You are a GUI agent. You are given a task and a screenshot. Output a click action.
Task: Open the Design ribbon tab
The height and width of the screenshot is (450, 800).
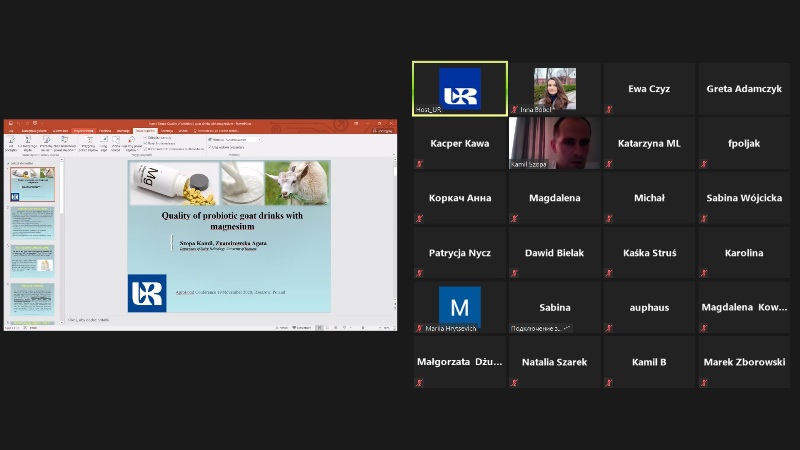pyautogui.click(x=83, y=131)
